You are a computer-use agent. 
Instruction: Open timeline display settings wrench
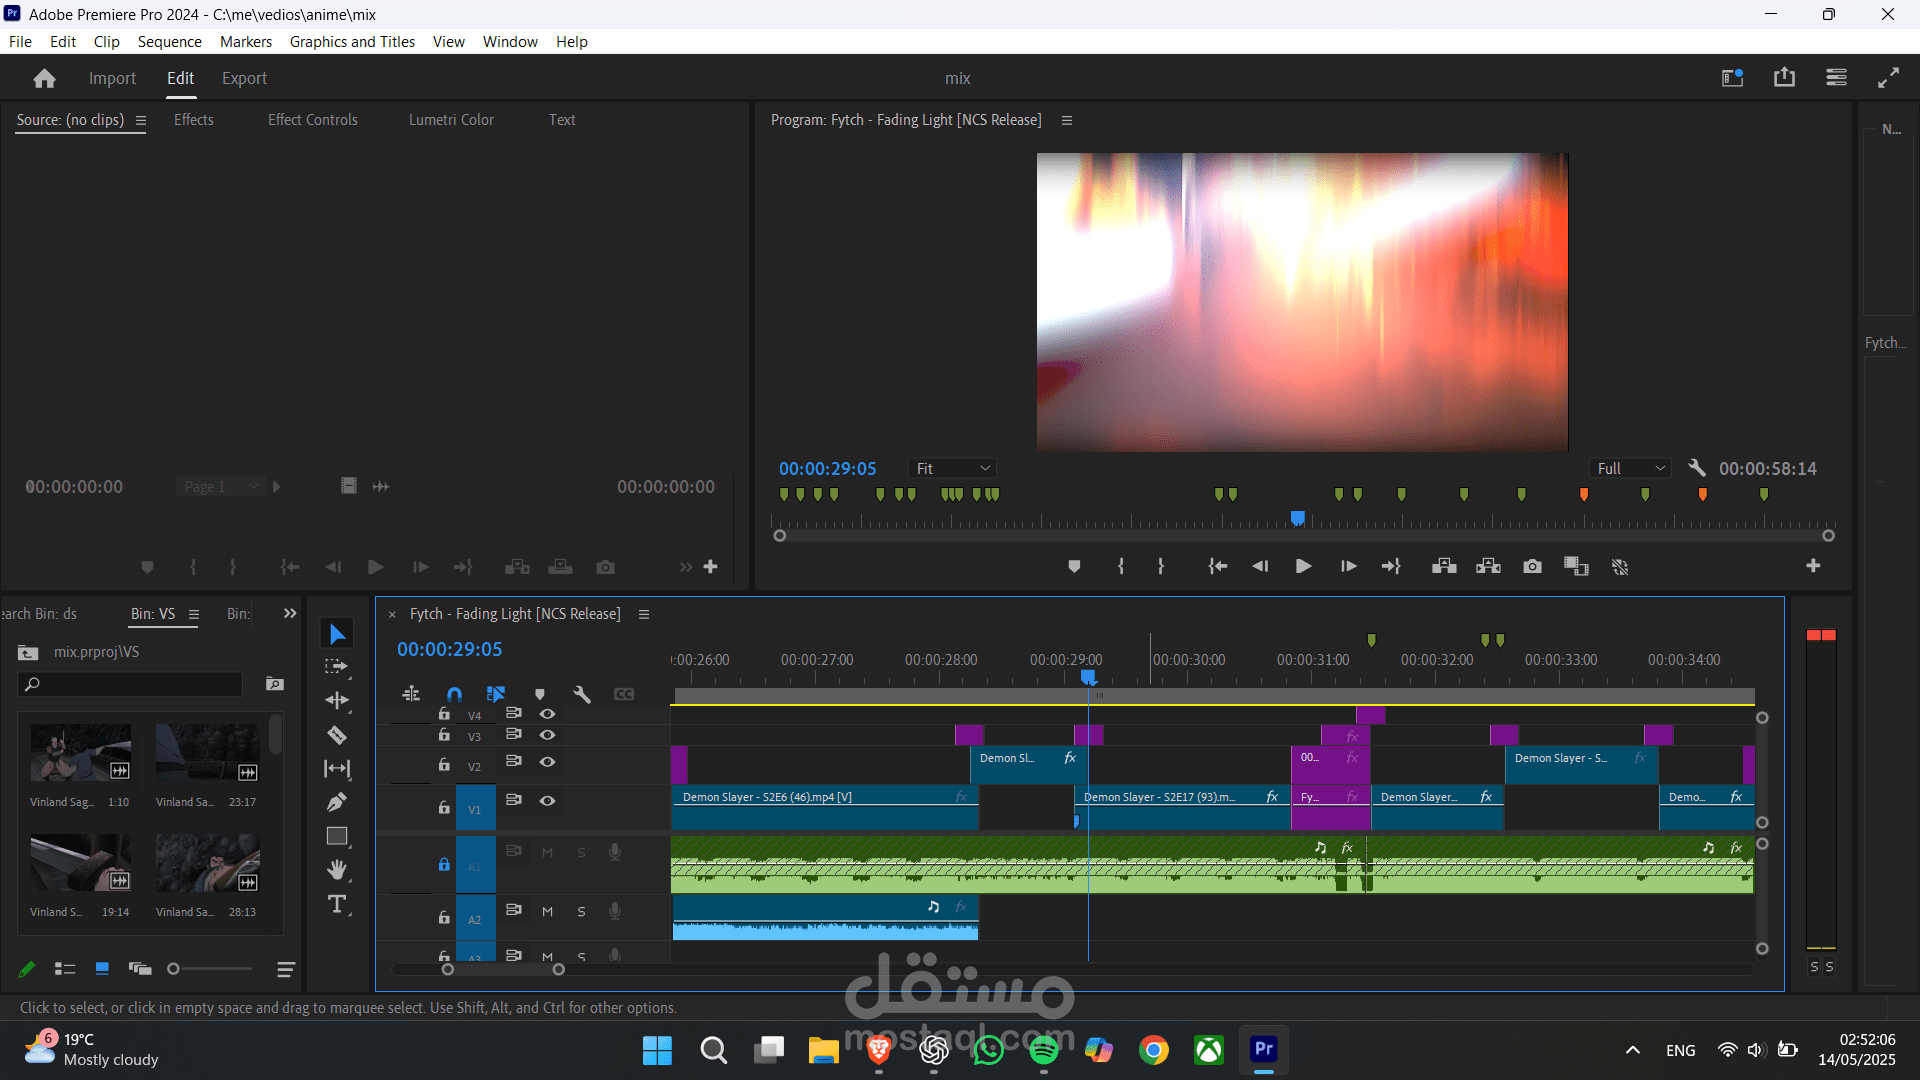(x=582, y=694)
